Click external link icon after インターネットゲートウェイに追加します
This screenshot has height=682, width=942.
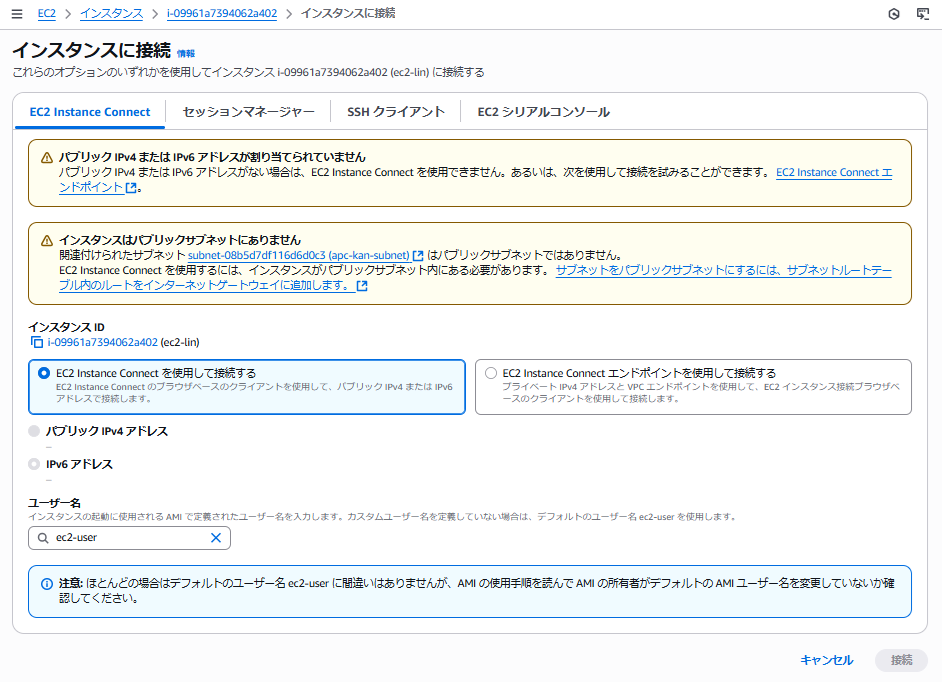pos(362,286)
